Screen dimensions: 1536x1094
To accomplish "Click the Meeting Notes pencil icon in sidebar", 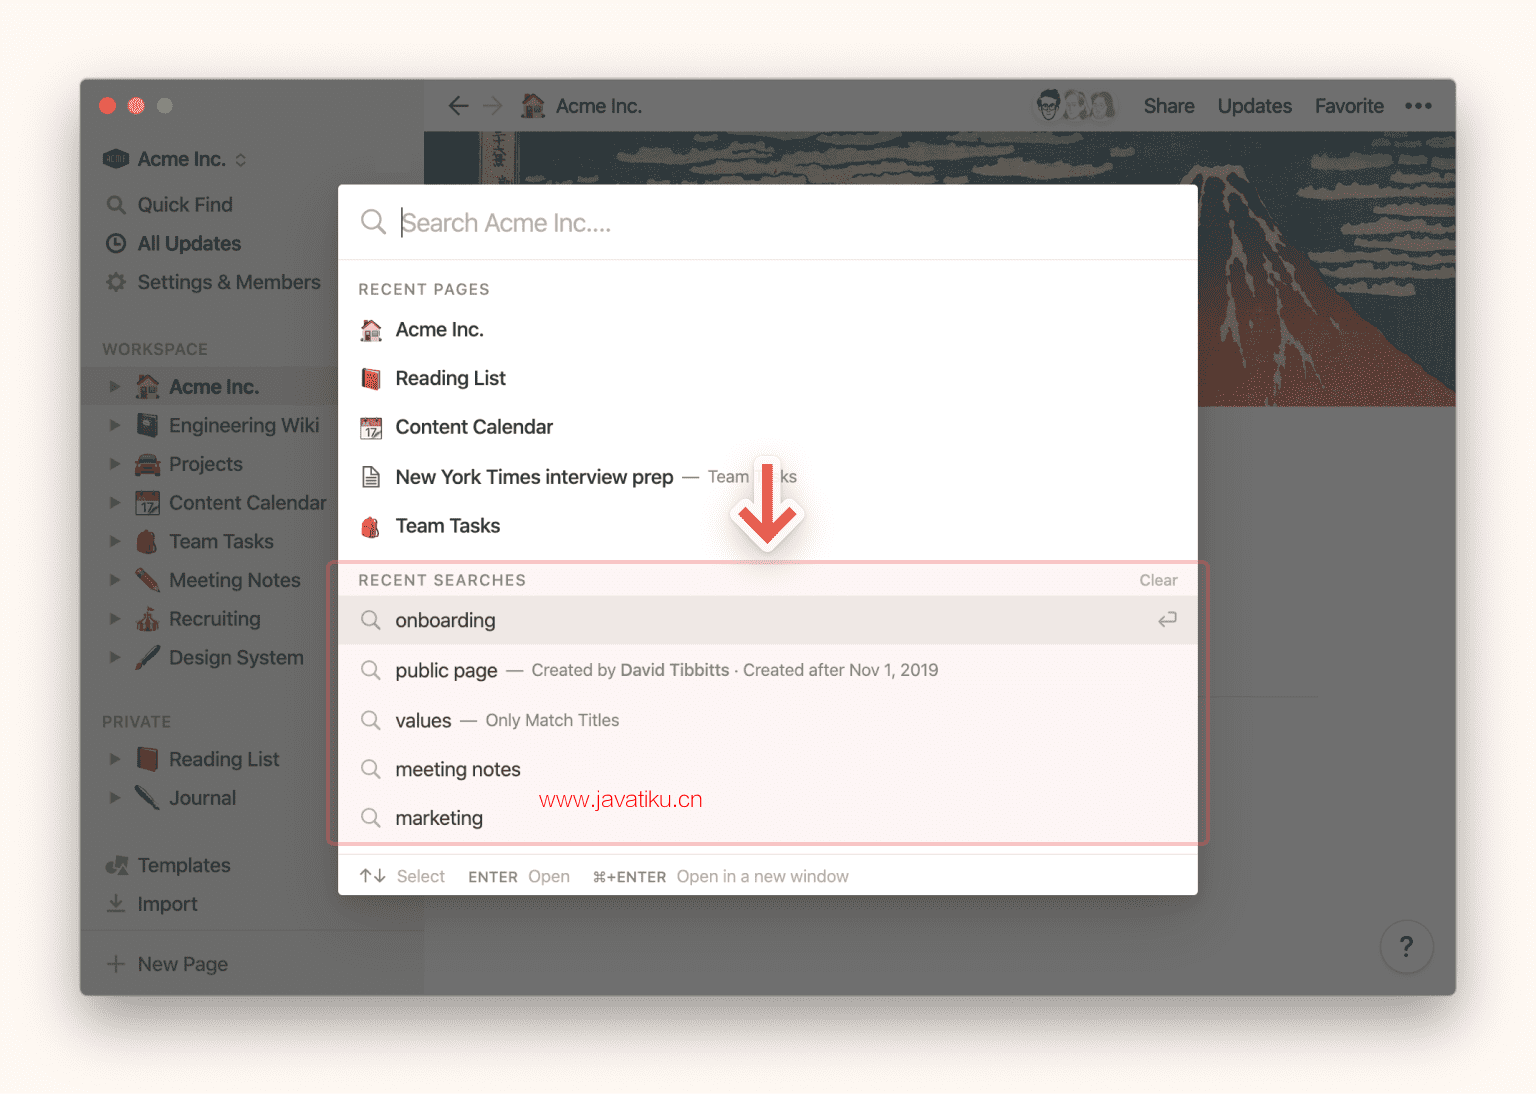I will [x=148, y=580].
